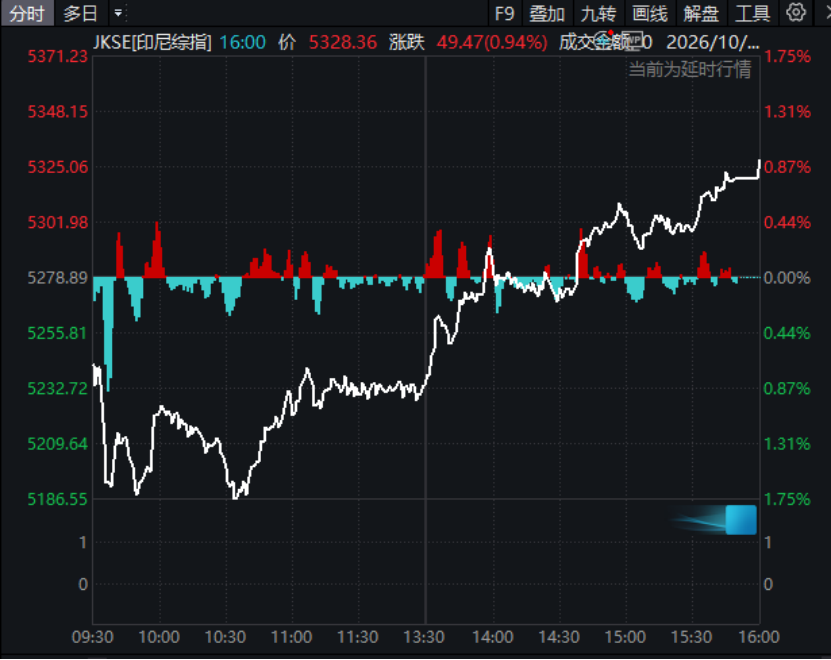Open the F9 details button

tap(505, 13)
